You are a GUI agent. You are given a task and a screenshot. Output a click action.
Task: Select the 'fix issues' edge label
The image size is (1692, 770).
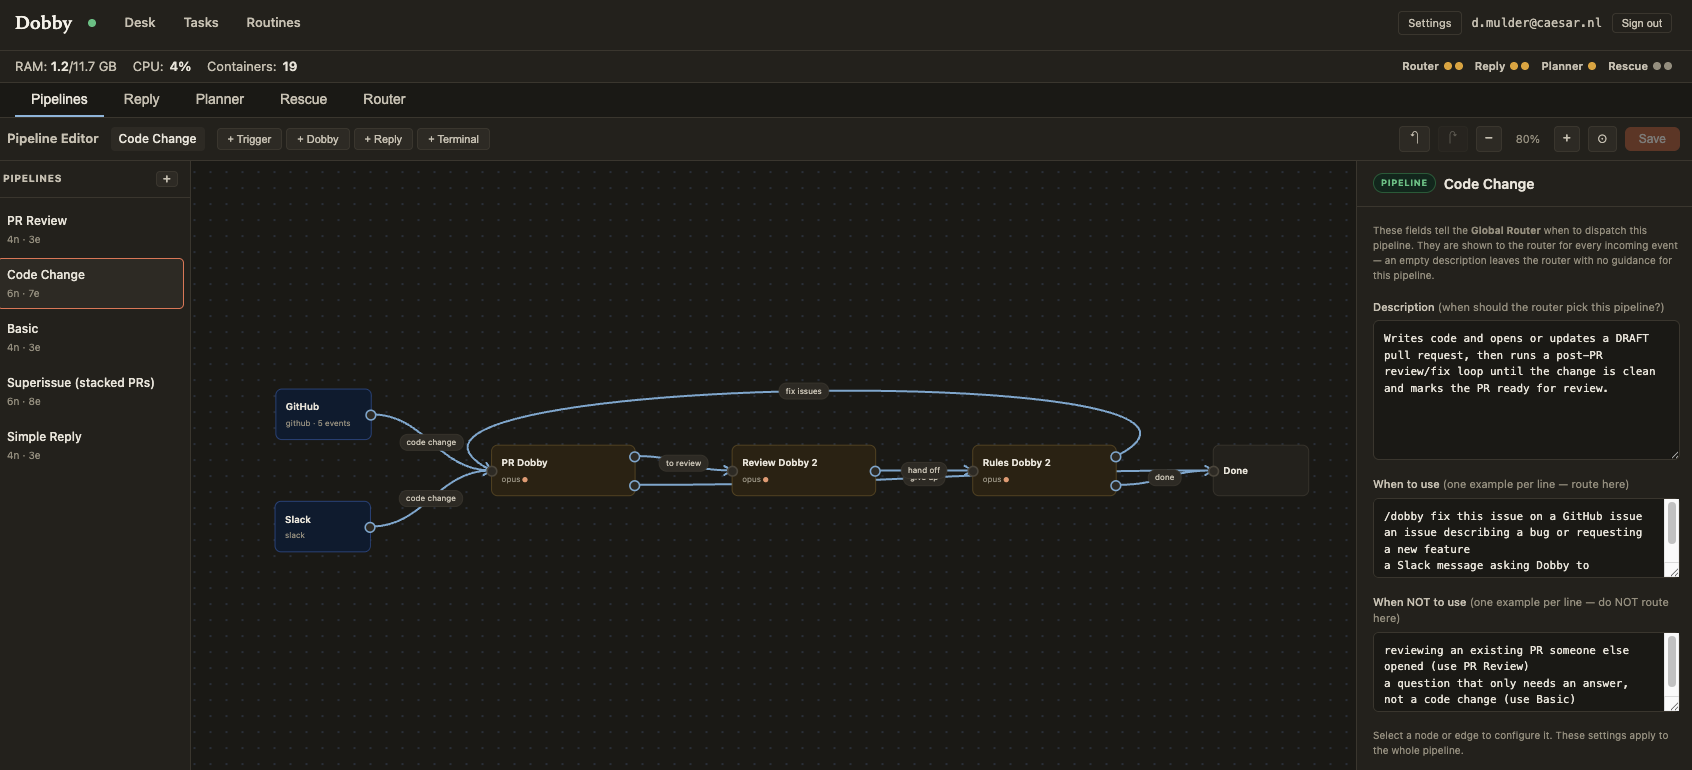(x=803, y=391)
